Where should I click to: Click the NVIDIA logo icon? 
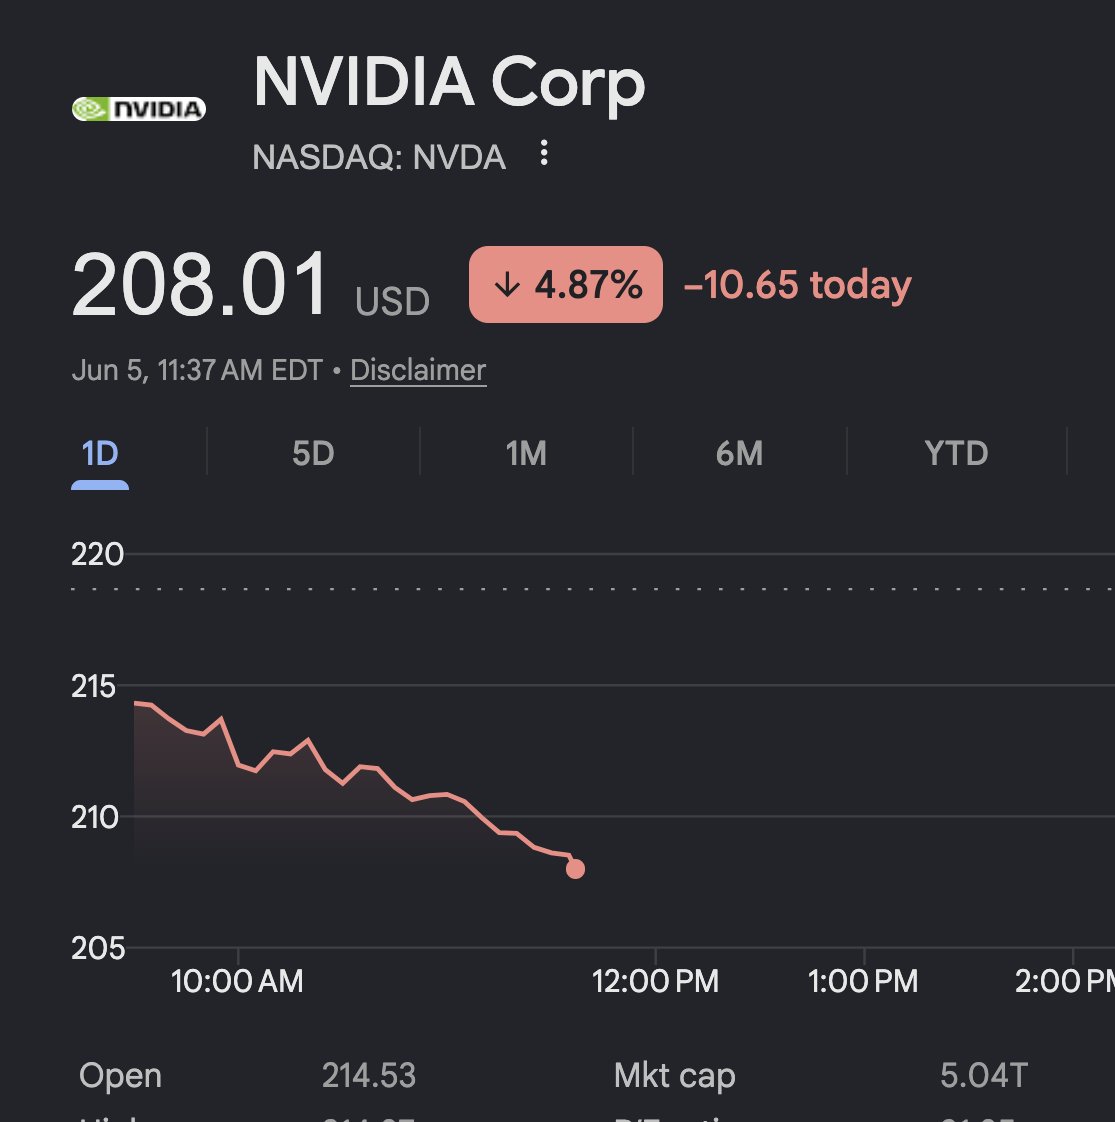coord(139,109)
